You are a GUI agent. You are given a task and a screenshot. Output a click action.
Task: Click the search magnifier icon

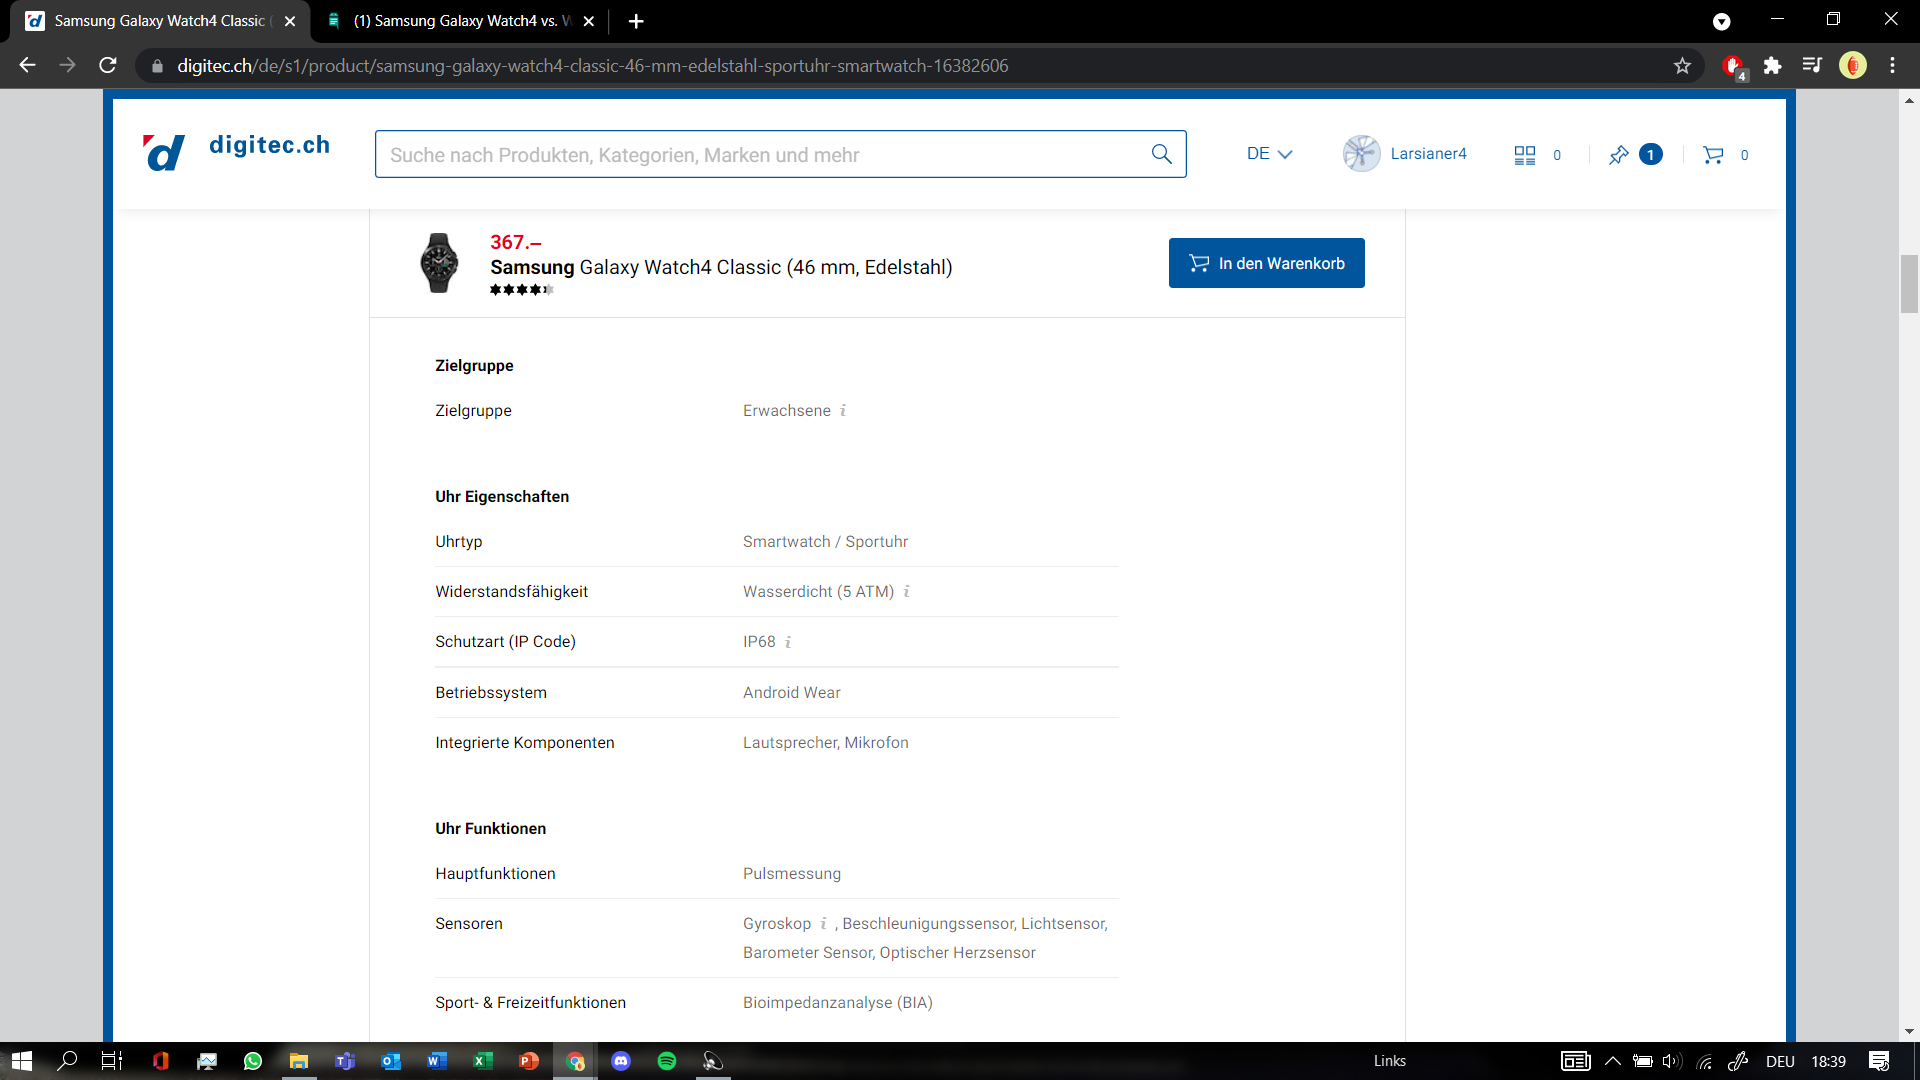[x=1161, y=154]
